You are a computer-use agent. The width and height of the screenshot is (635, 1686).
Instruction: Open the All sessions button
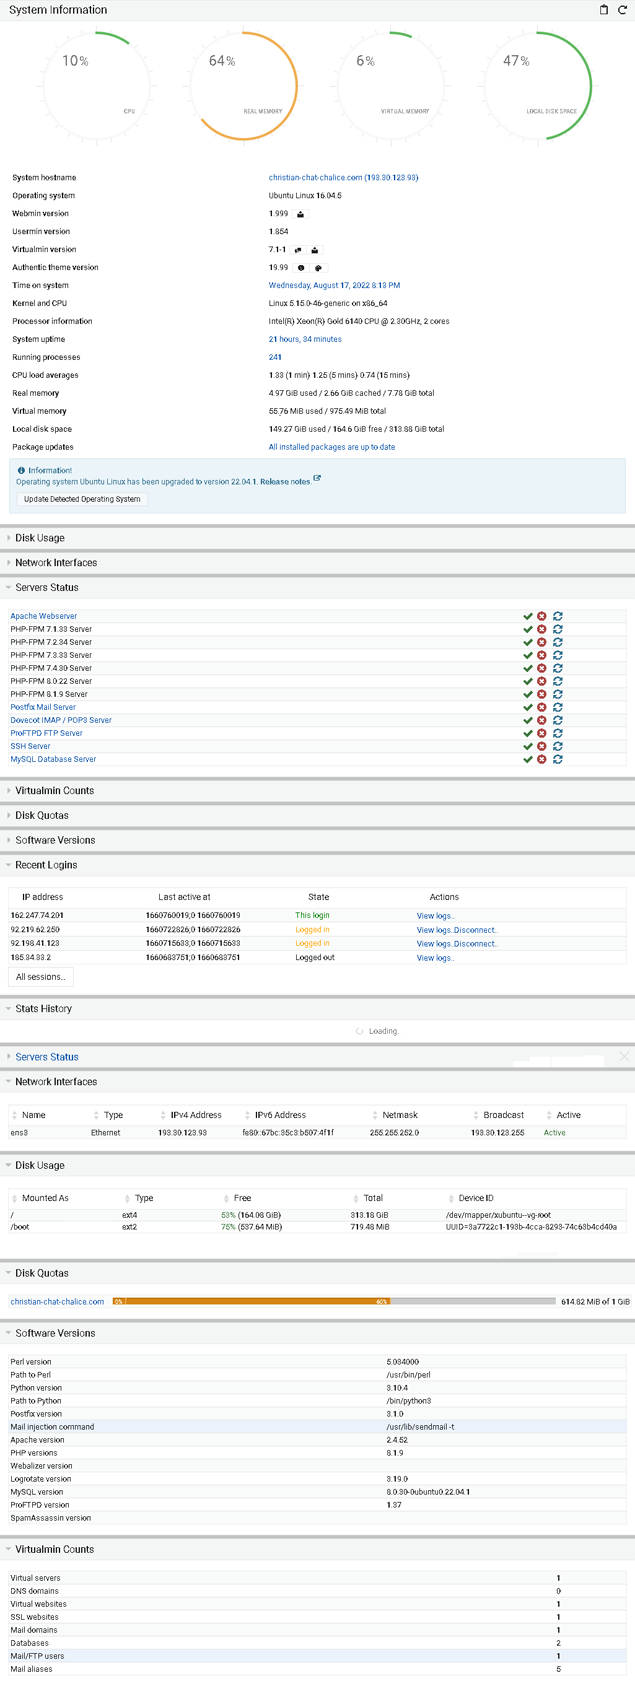[41, 977]
